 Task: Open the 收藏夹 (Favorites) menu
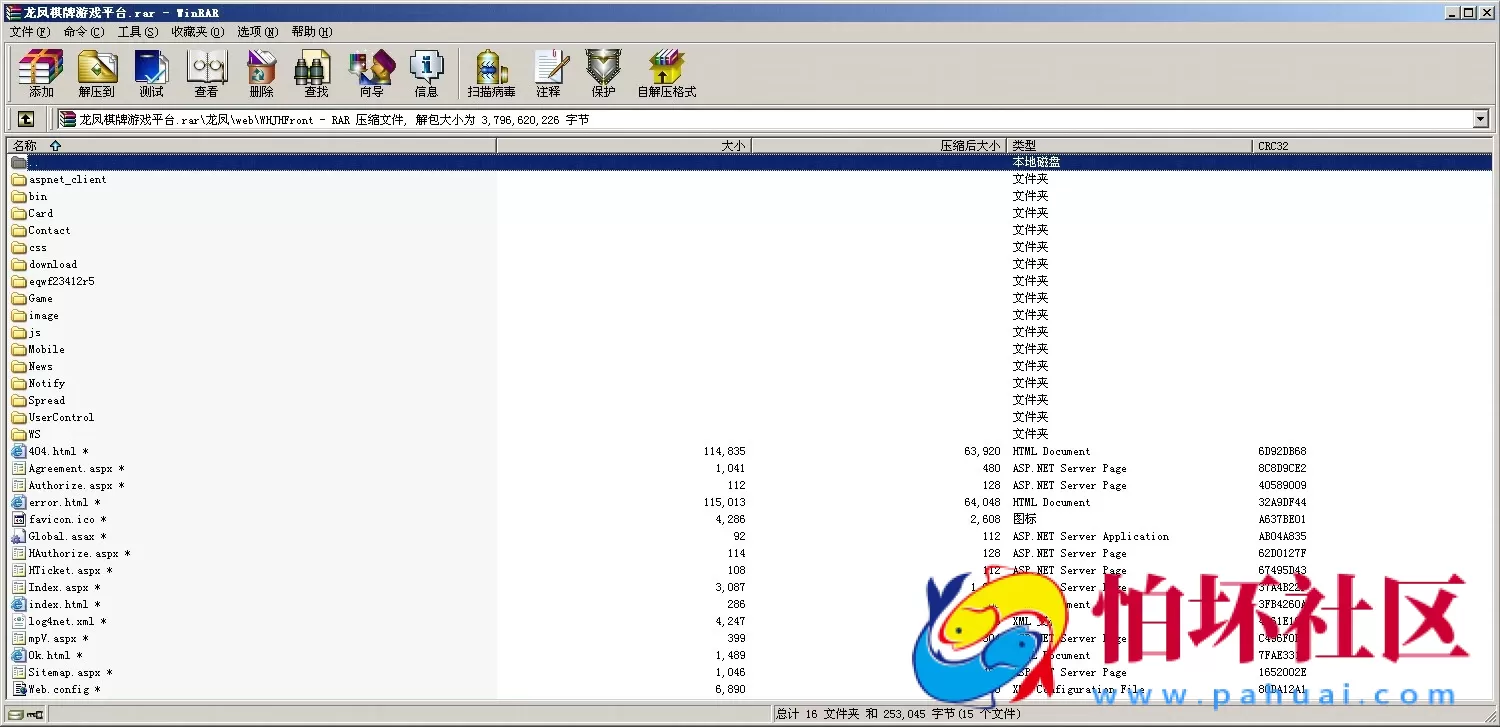[x=197, y=32]
